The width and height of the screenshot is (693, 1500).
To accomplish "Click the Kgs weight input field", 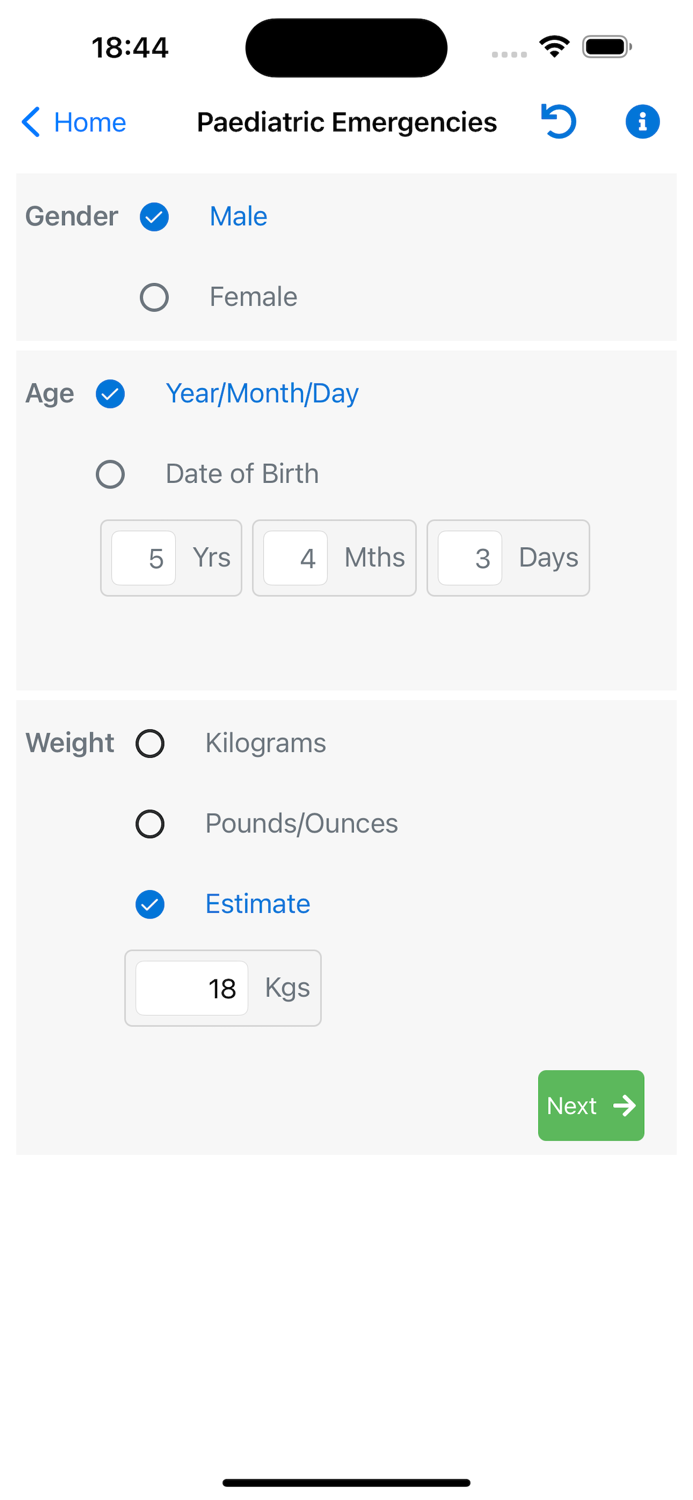I will 192,988.
